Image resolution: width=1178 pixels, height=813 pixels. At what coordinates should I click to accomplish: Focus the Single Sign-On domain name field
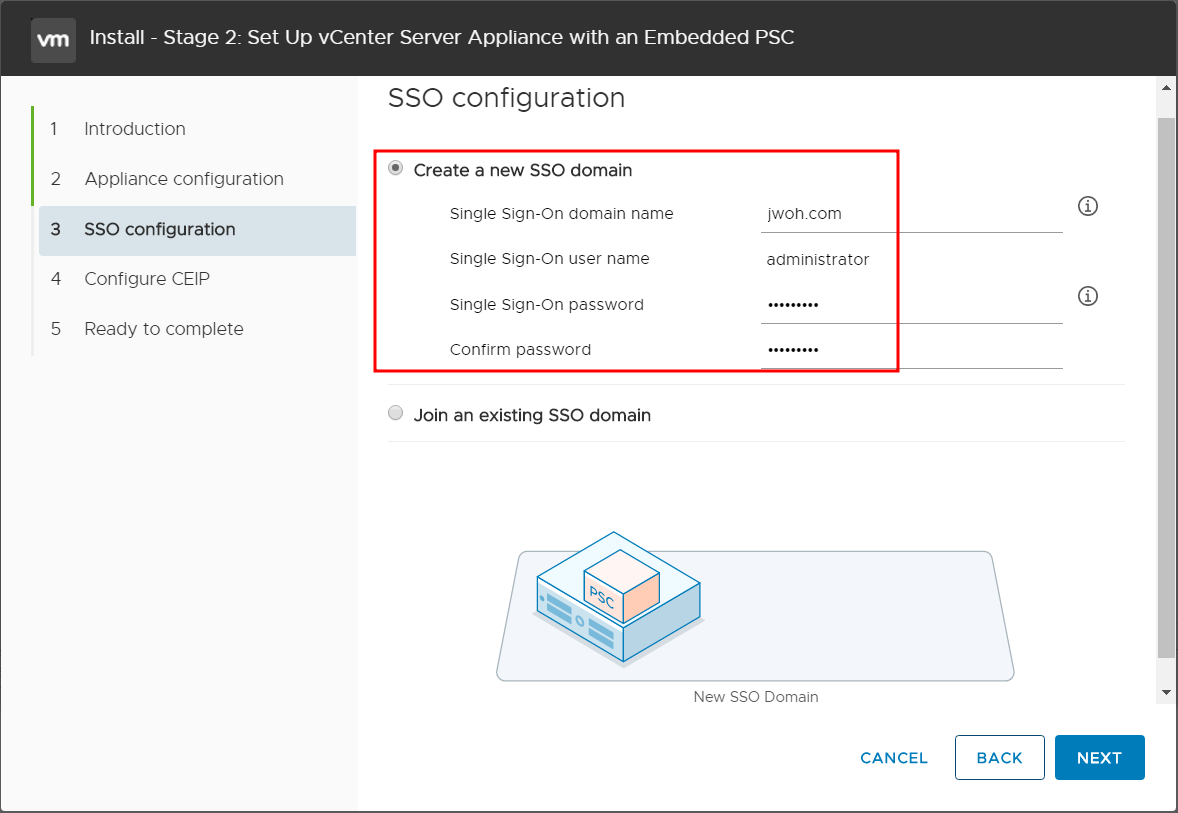point(911,214)
